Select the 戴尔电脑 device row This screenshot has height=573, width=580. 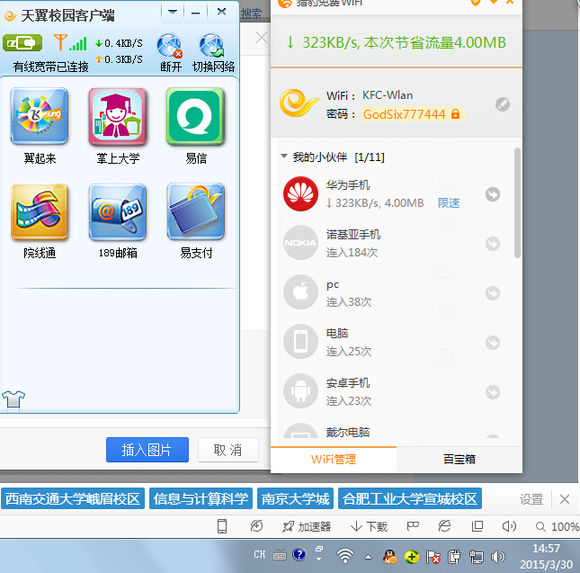(395, 431)
